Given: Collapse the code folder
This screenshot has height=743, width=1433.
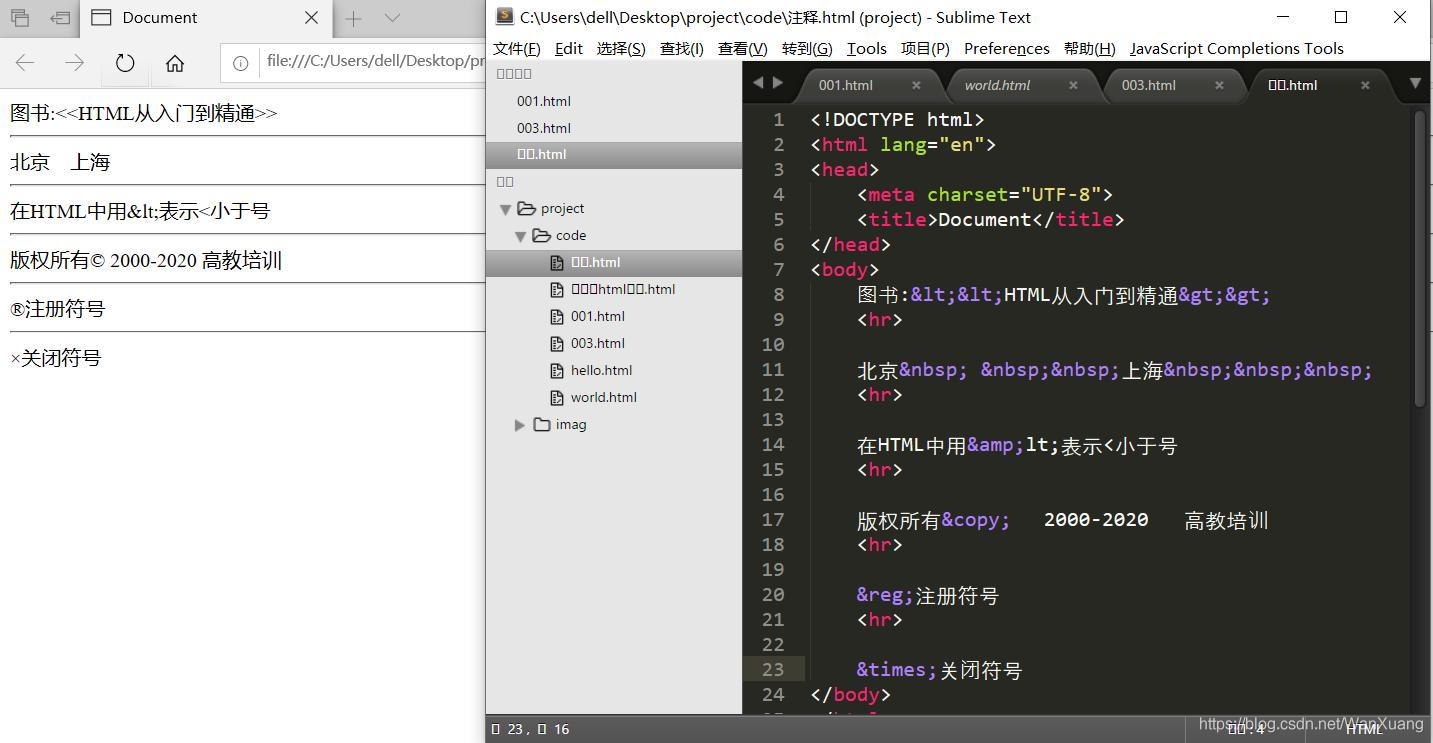Looking at the screenshot, I should tap(520, 236).
